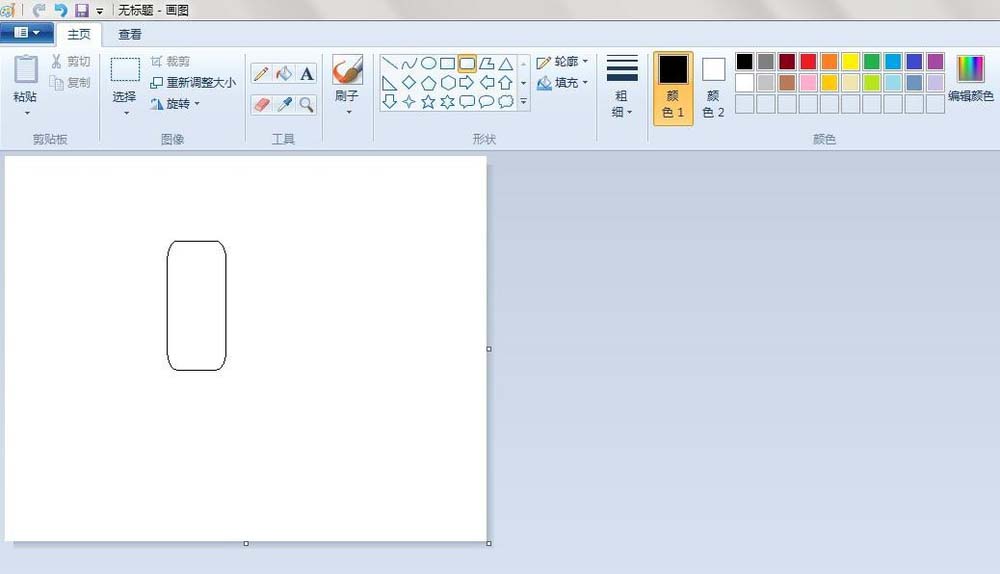Select the Color picker eyedropper tool

(x=284, y=104)
